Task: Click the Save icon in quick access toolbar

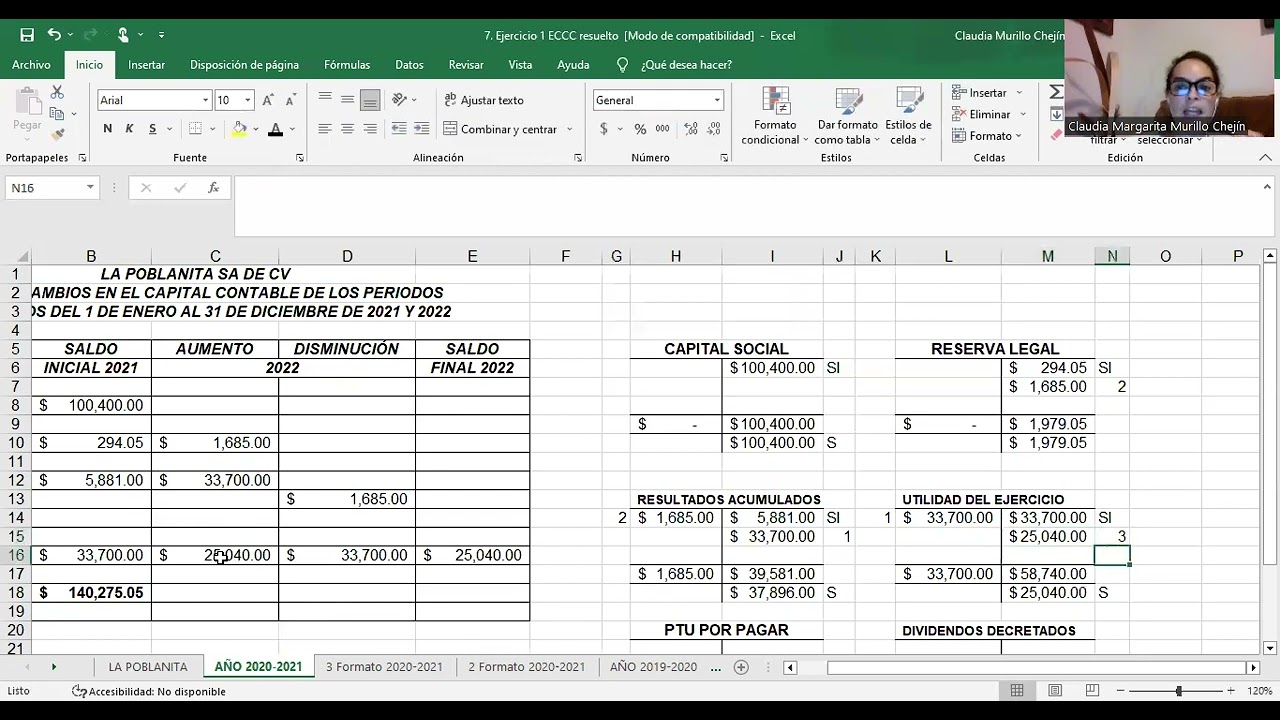Action: pos(27,35)
